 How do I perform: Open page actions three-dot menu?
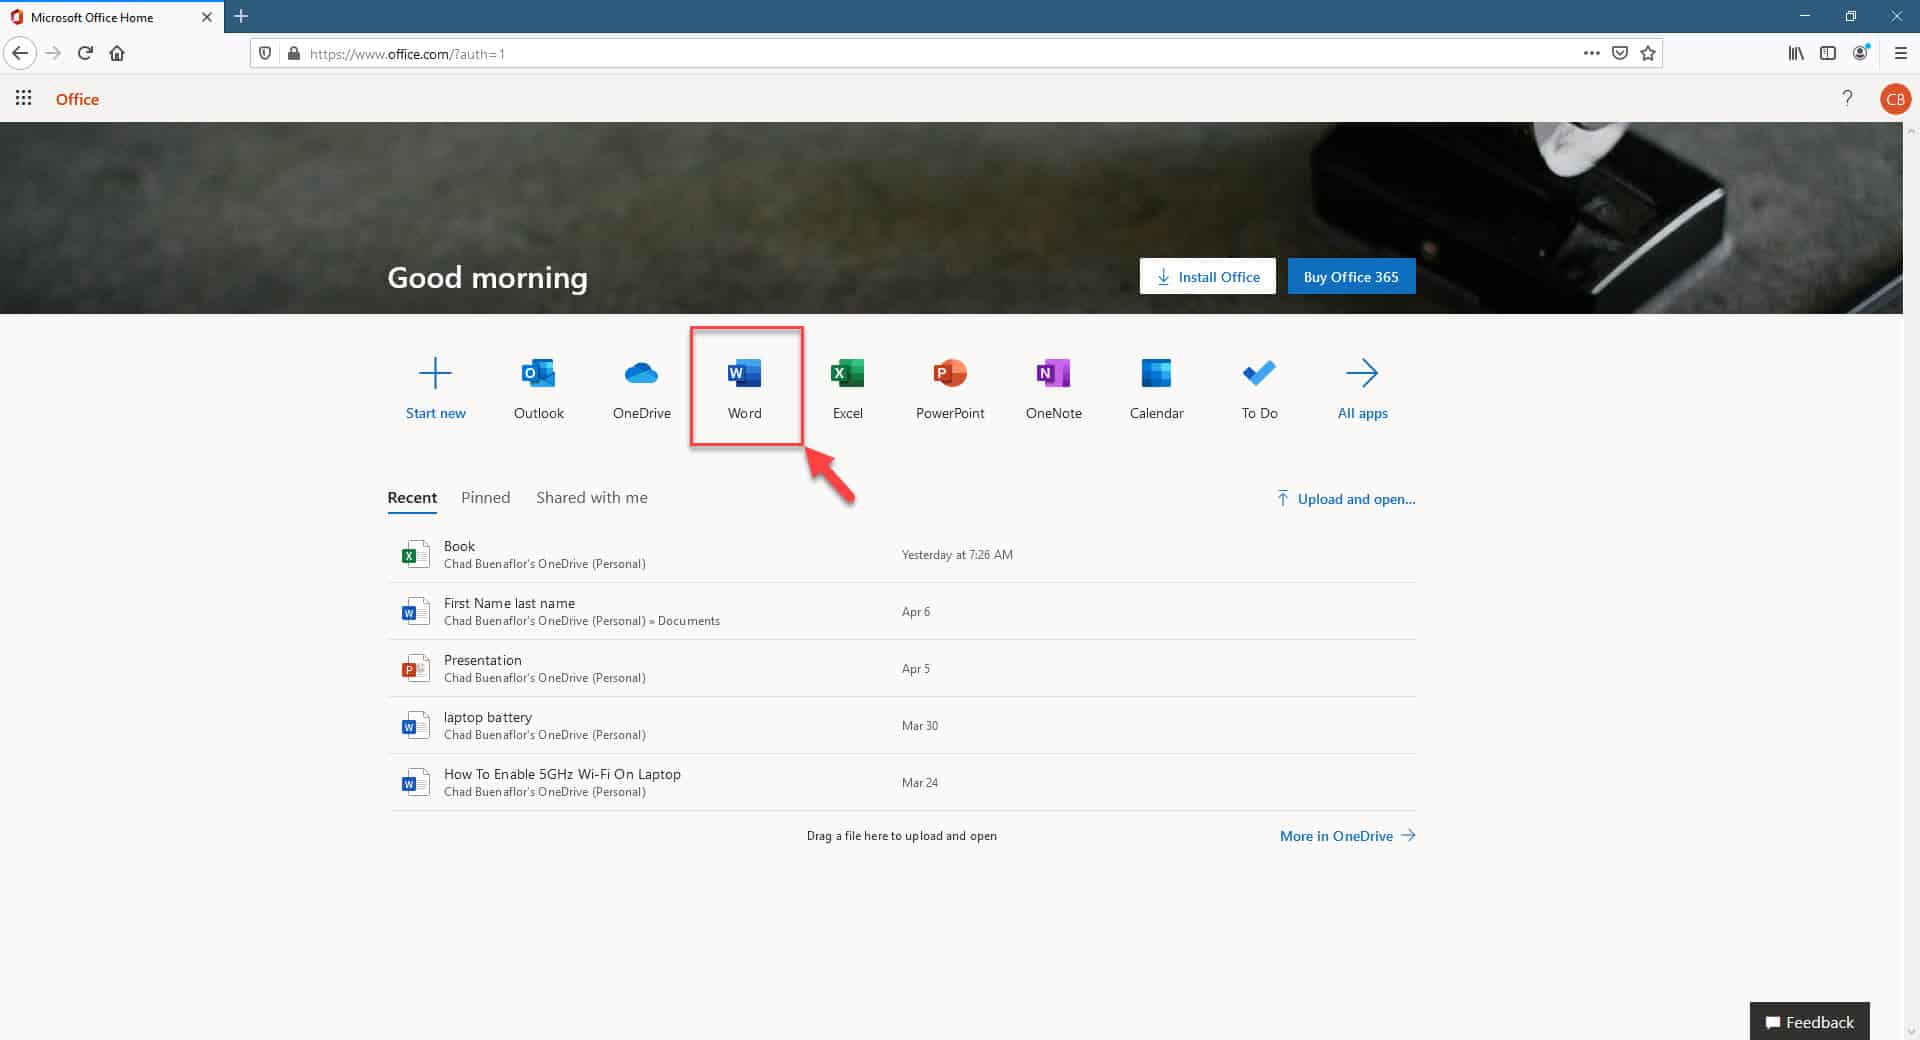1591,53
